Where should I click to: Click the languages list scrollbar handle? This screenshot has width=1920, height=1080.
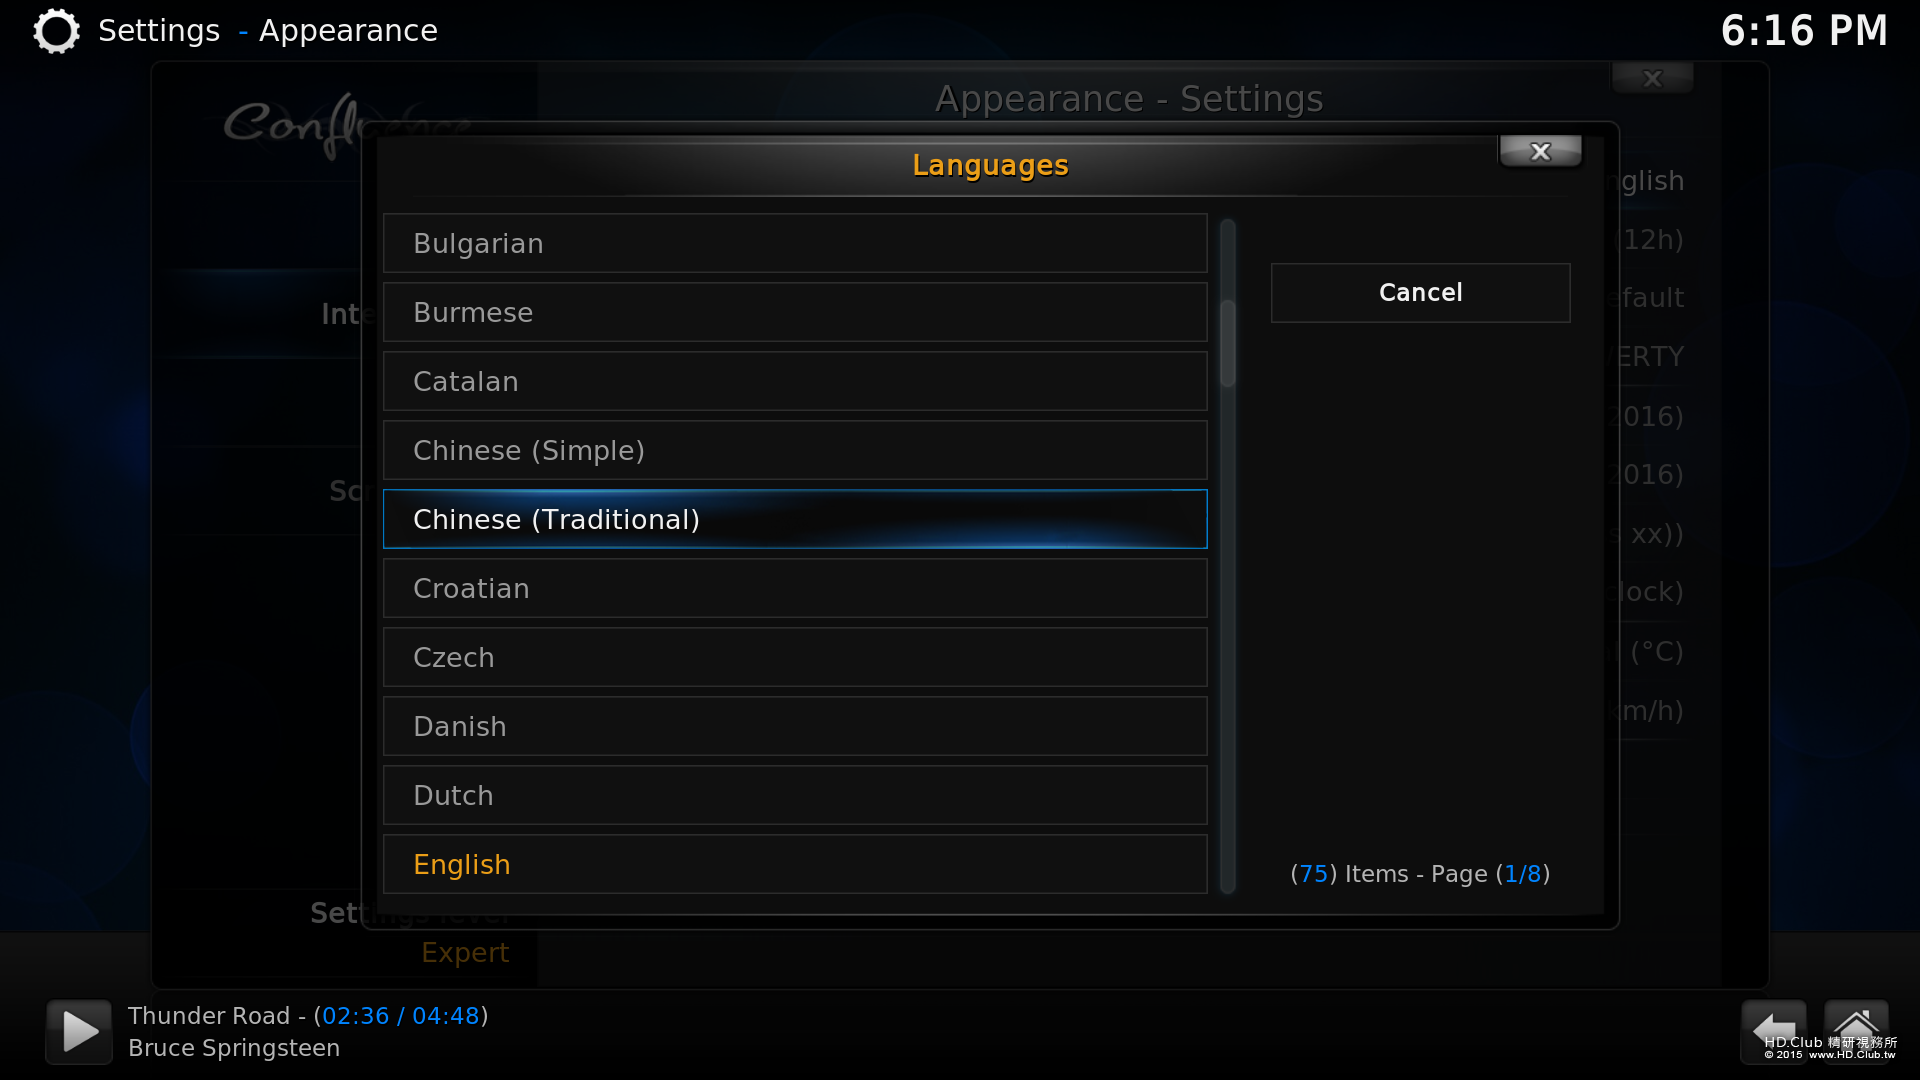point(1228,343)
